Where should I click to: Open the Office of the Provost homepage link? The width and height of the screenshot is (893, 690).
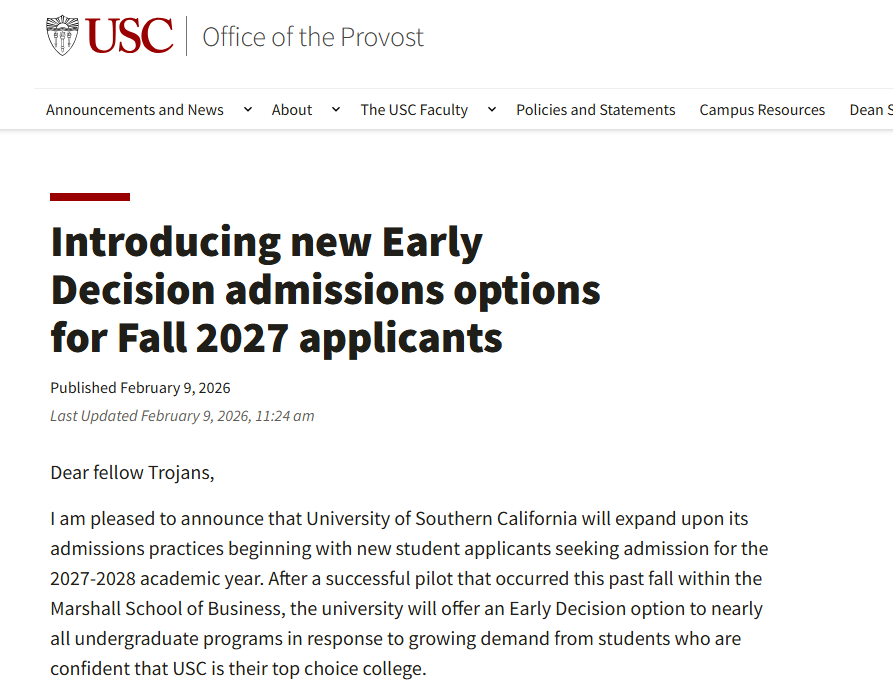[313, 37]
